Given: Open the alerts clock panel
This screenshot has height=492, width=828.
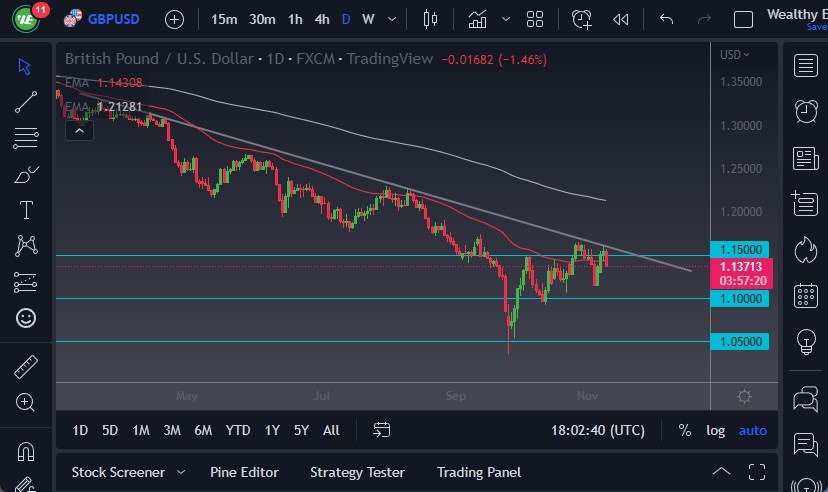Looking at the screenshot, I should [x=805, y=111].
